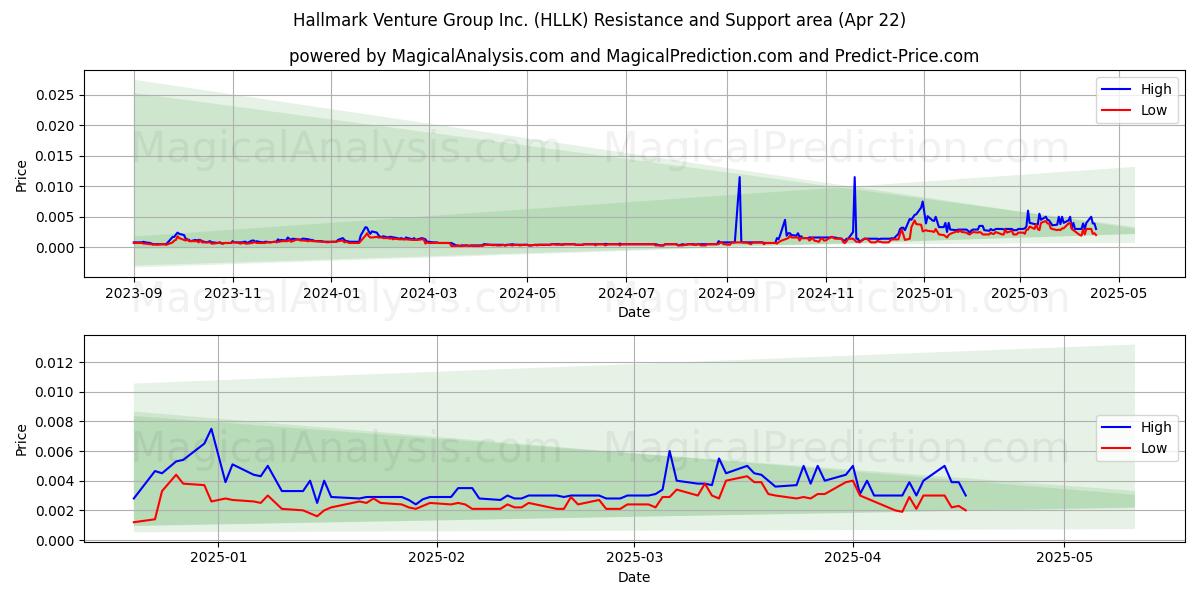Viewport: 1200px width, 600px height.
Task: Click '2024-01' date label on top chart axis
Action: click(331, 293)
